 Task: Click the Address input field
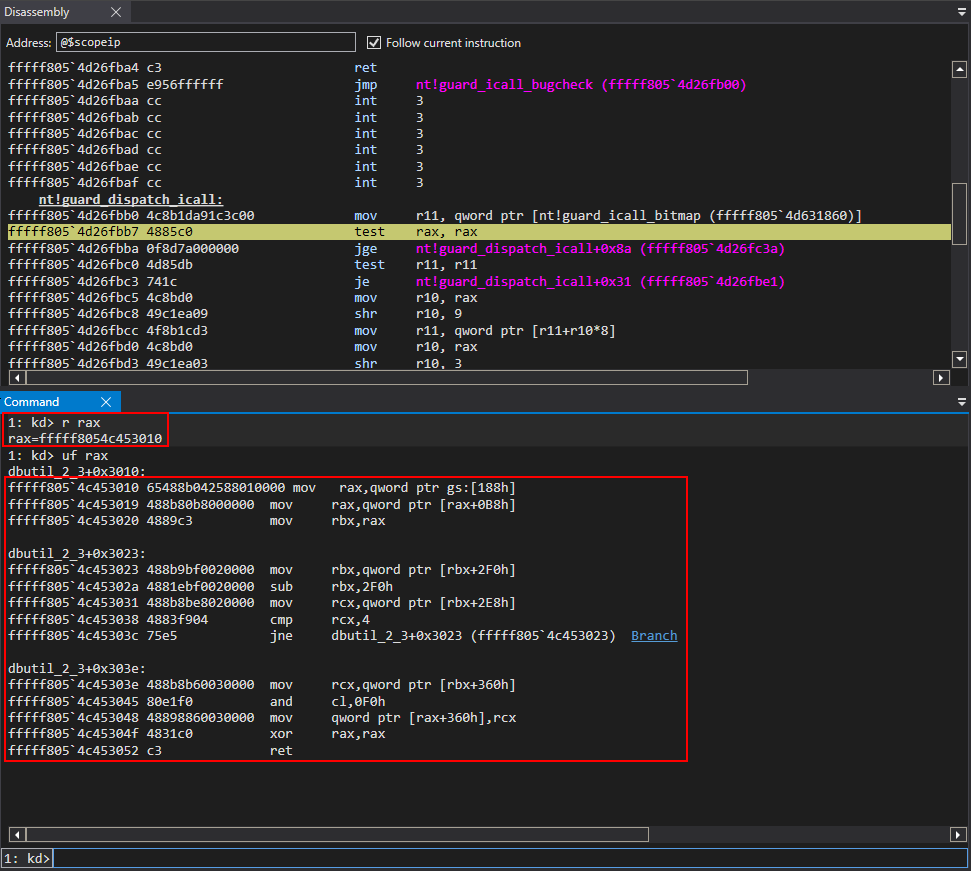point(205,43)
